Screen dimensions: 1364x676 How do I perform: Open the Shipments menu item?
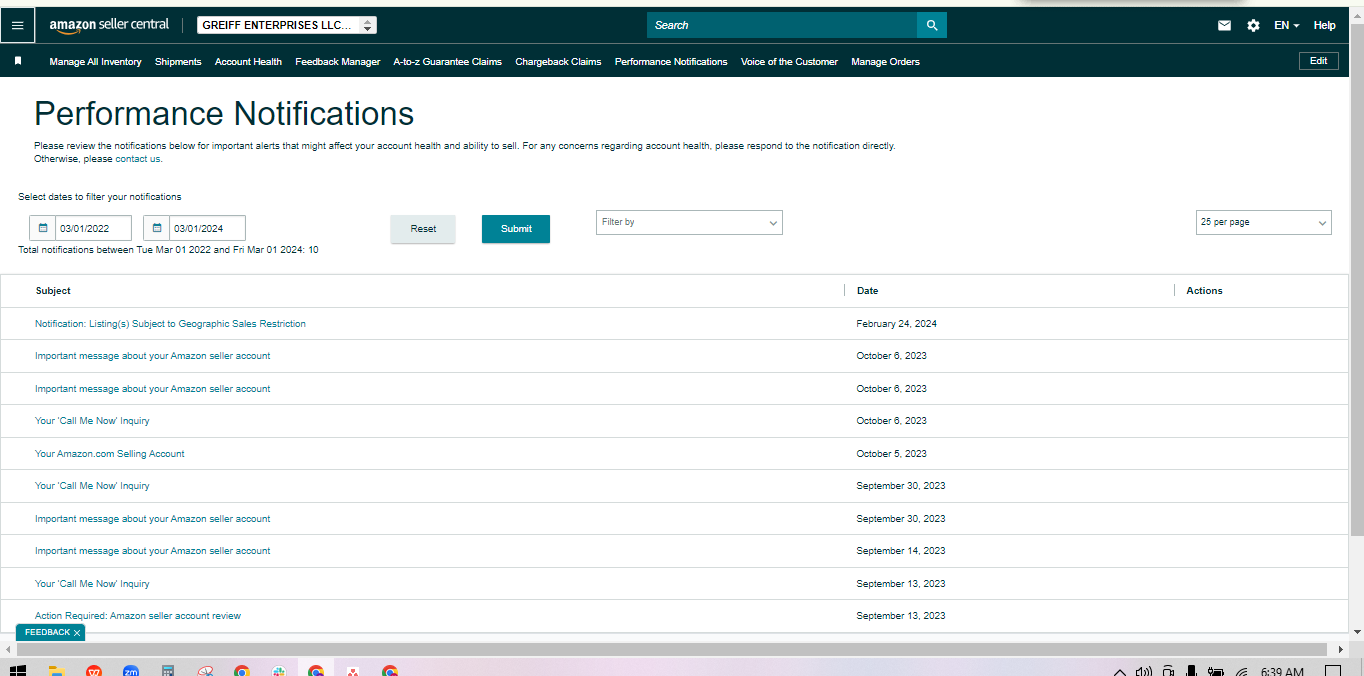(x=178, y=62)
